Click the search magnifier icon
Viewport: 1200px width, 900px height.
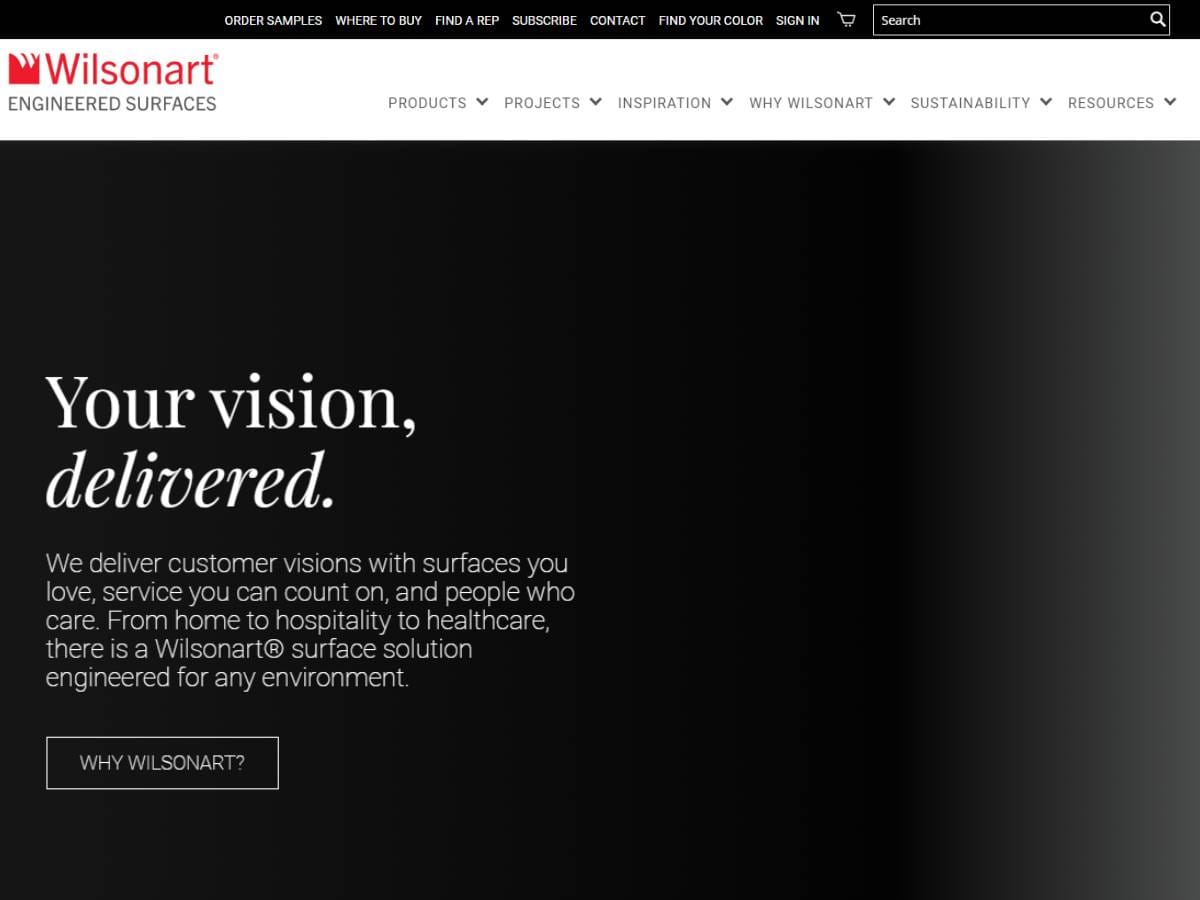[x=1157, y=20]
